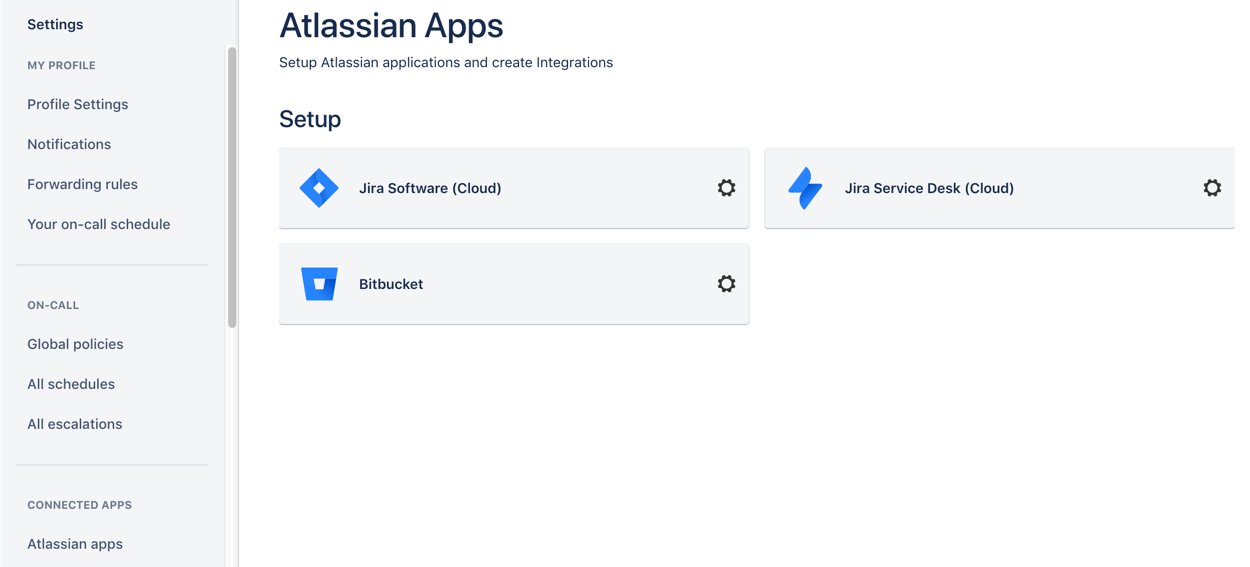Click the 'Setup Atlassian applications' description text
This screenshot has width=1250, height=567.
446,62
